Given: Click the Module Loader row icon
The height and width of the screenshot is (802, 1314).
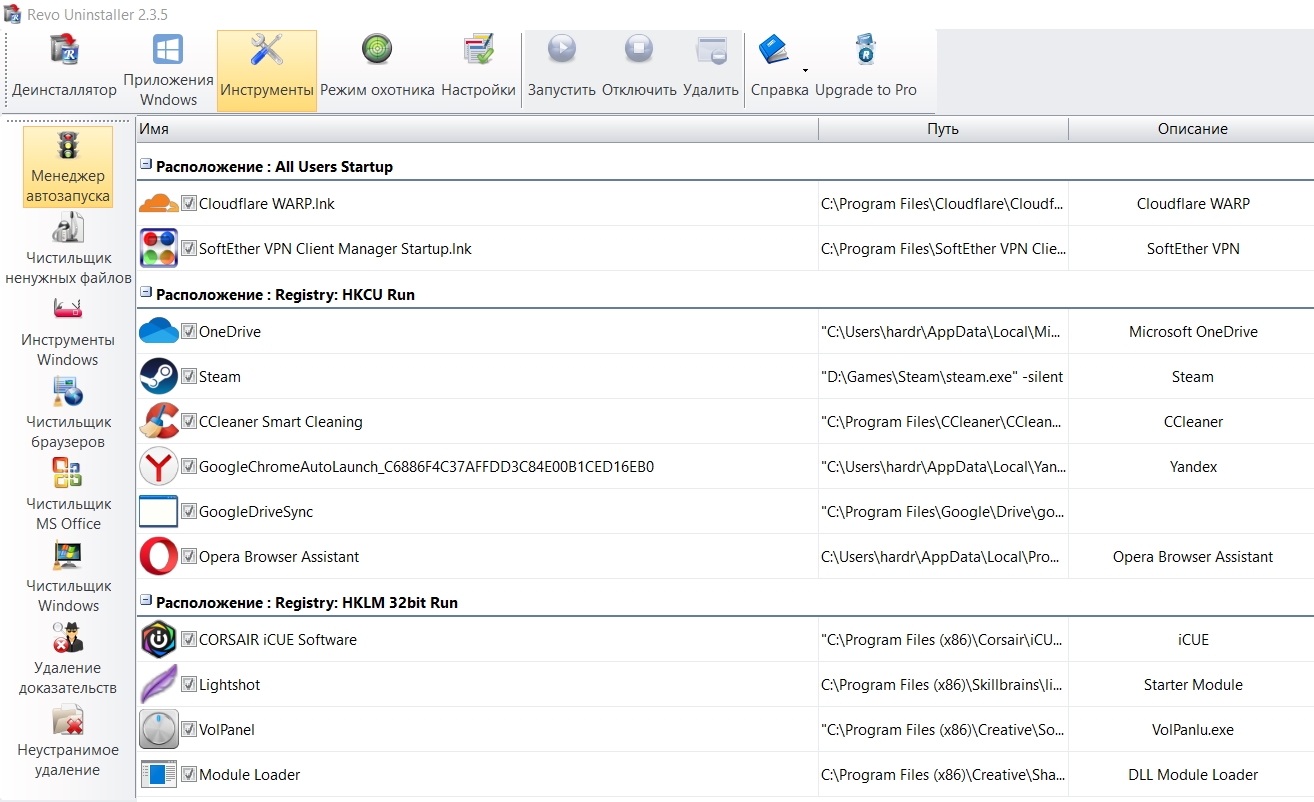Looking at the screenshot, I should 159,774.
